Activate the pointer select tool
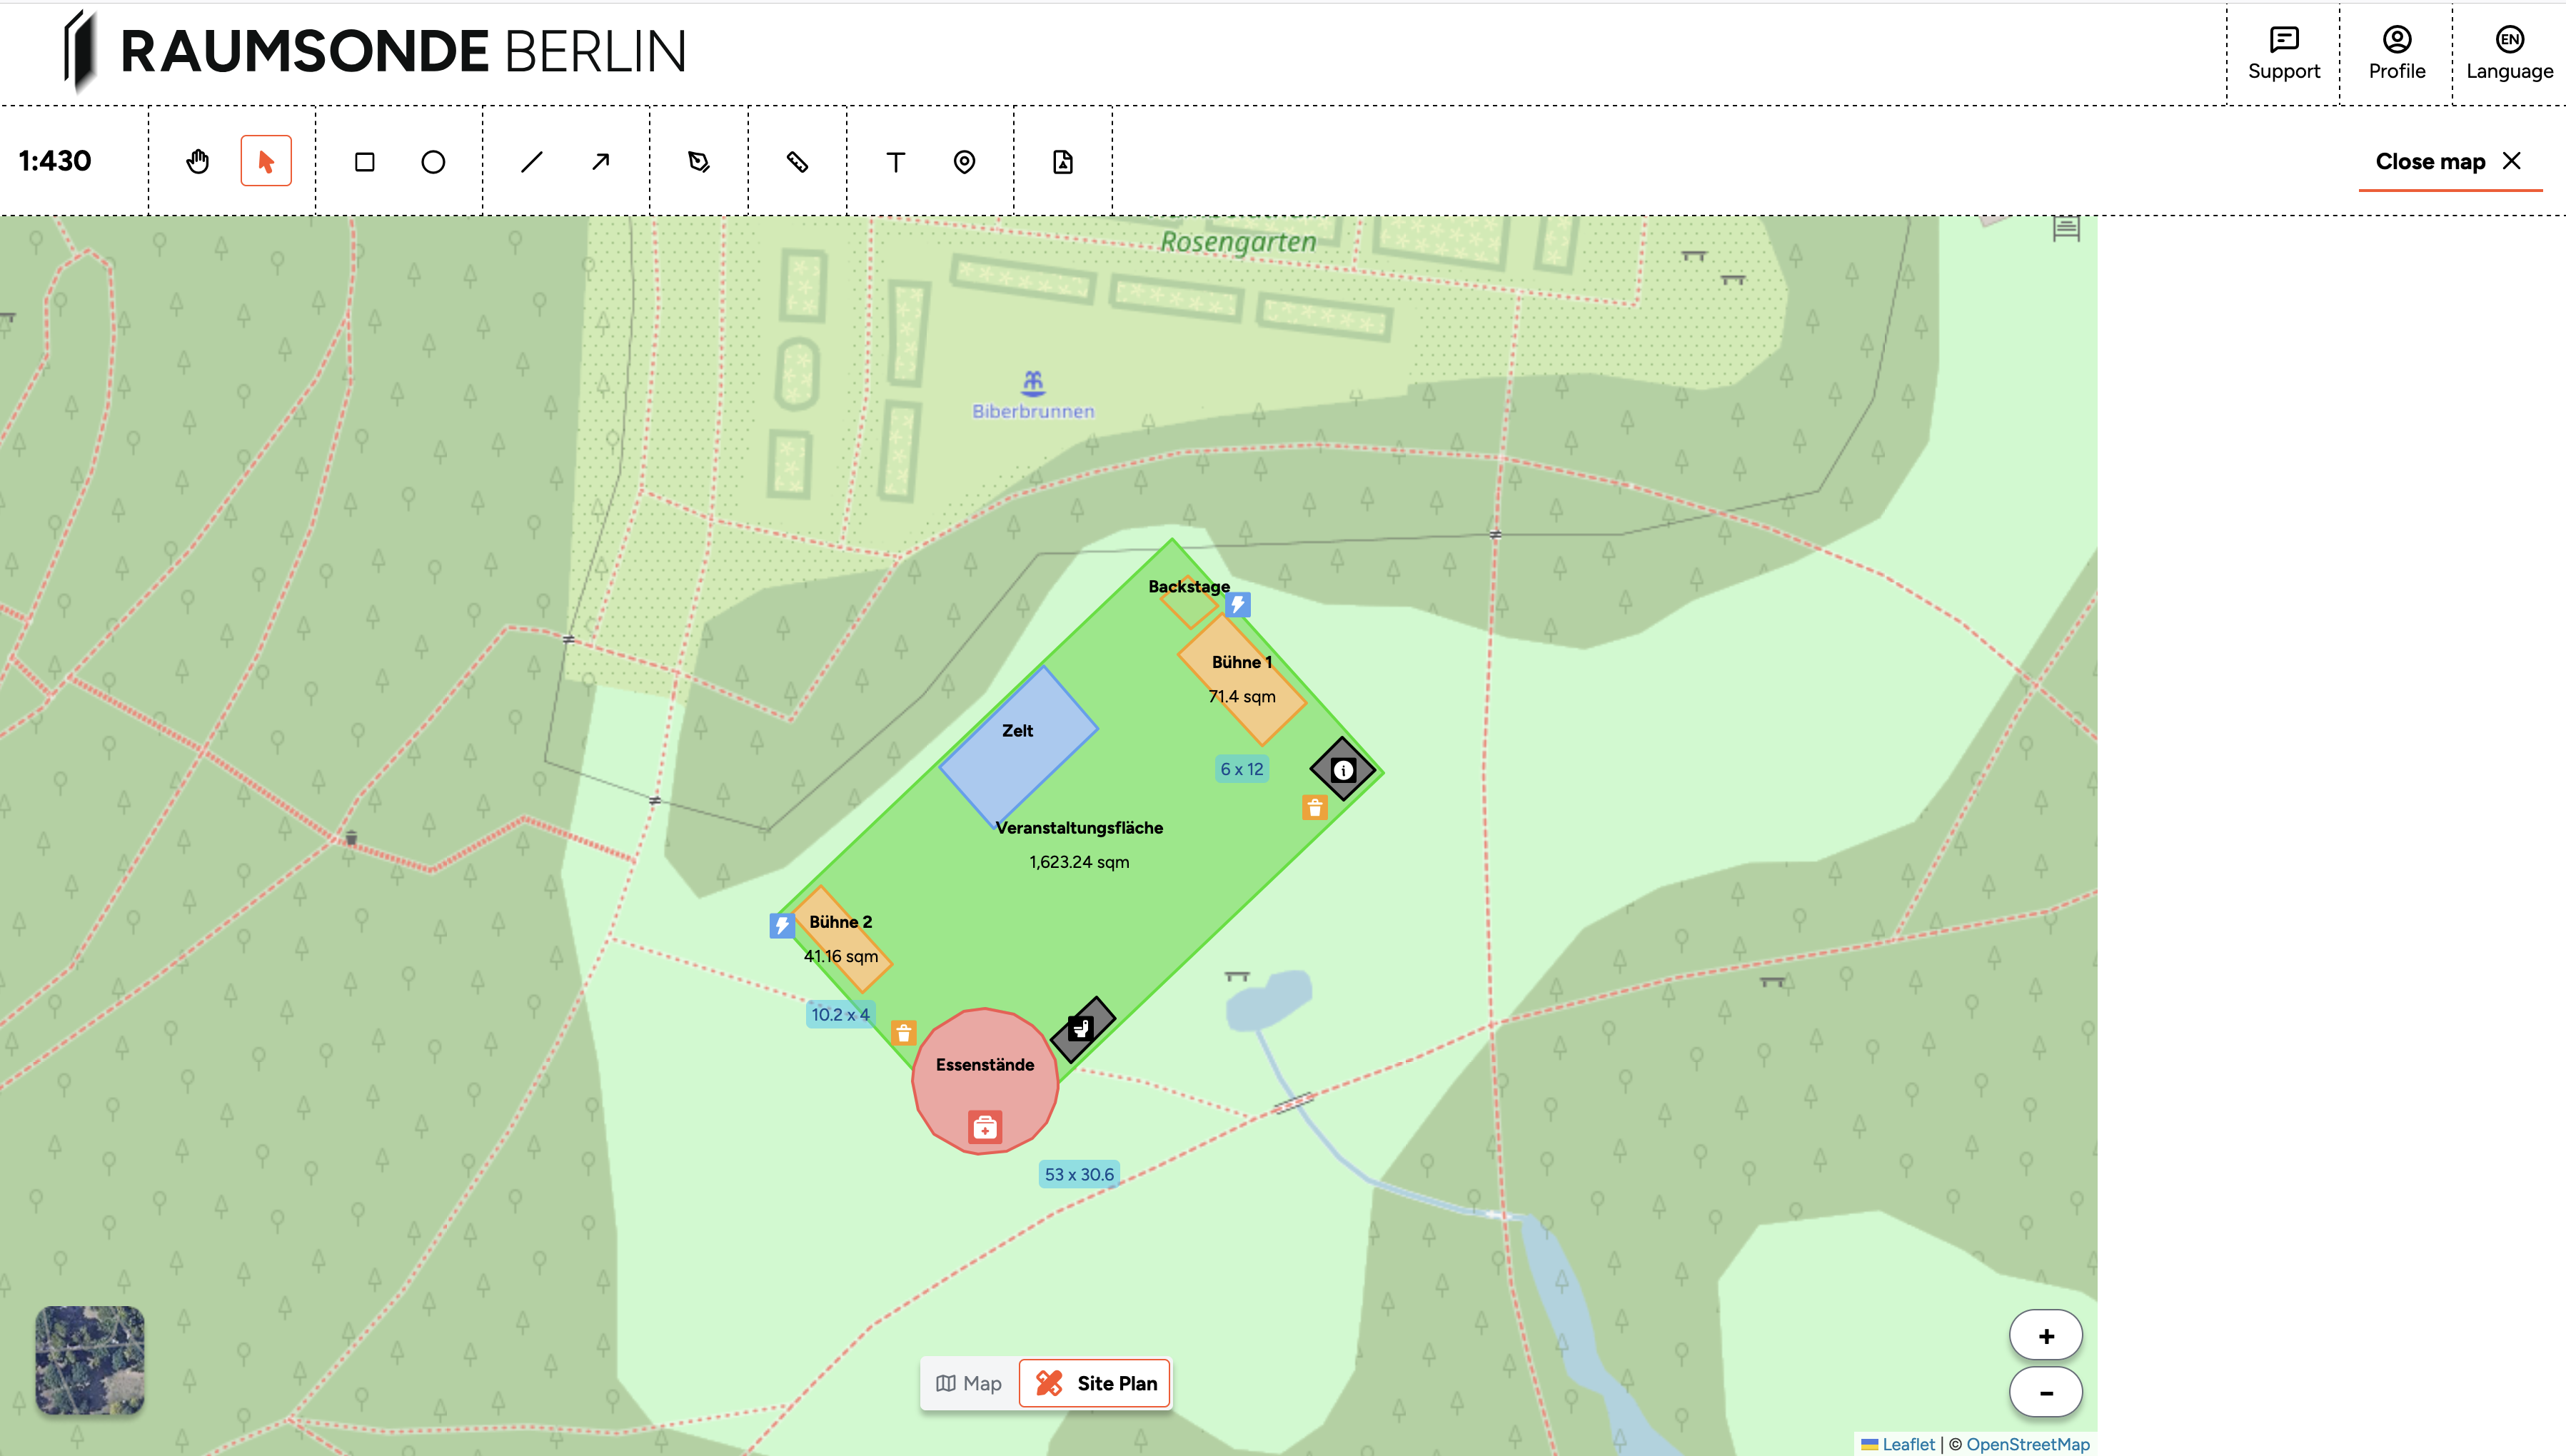Screen dimensions: 2566x1456 tap(266, 161)
